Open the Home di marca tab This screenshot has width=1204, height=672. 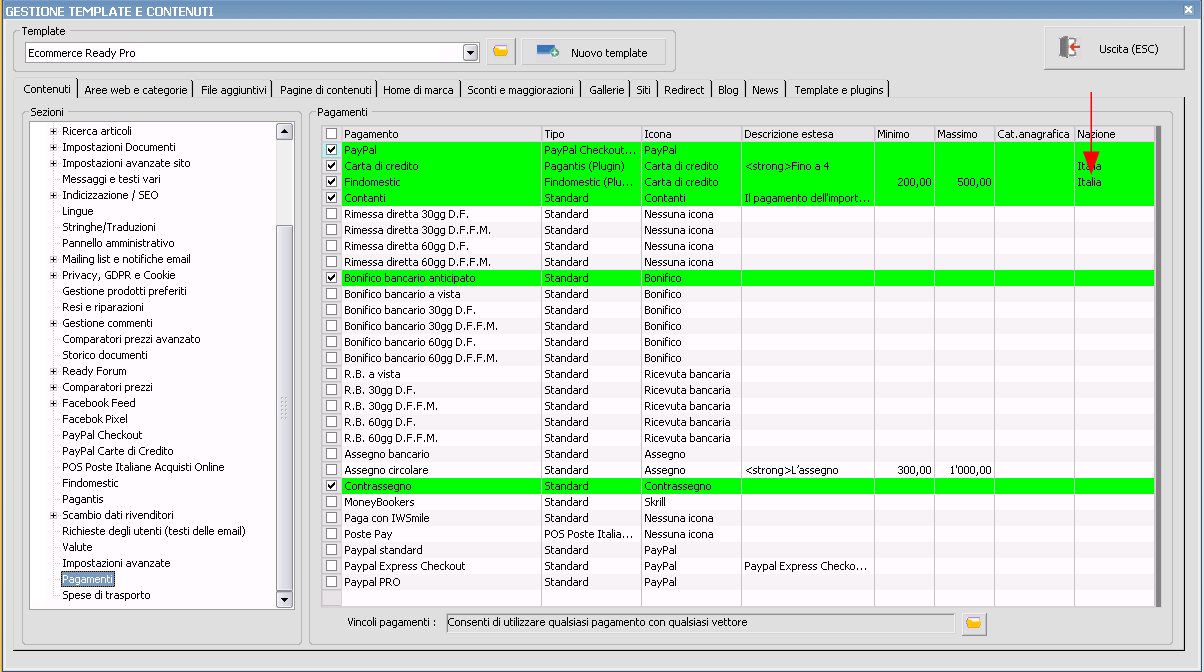tap(418, 90)
